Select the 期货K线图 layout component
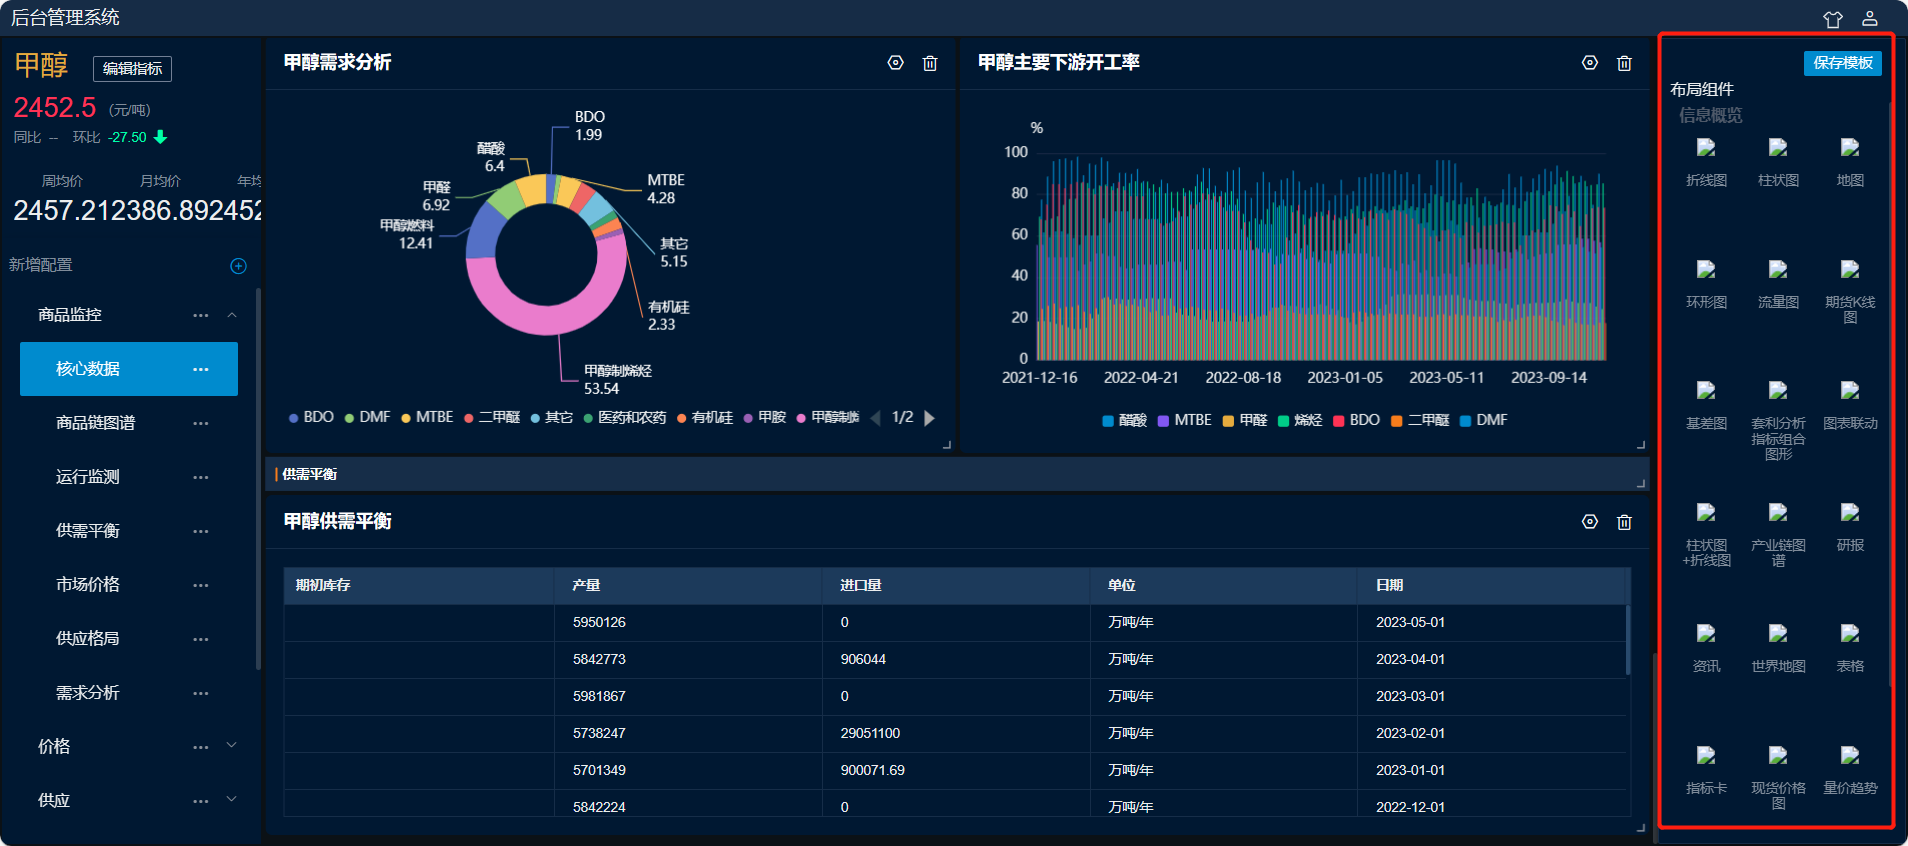The image size is (1908, 846). [x=1850, y=292]
